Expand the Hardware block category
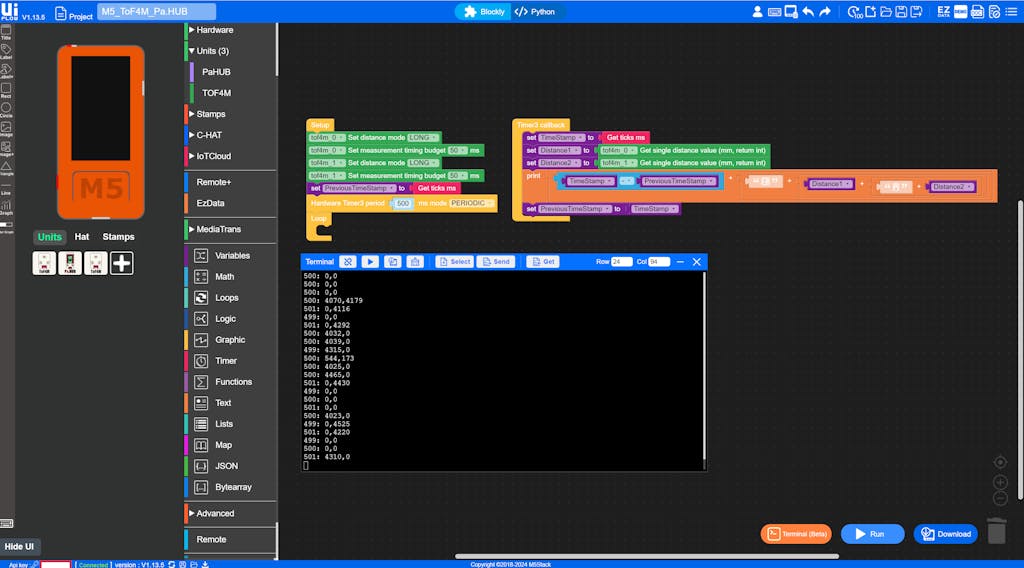 tap(214, 30)
